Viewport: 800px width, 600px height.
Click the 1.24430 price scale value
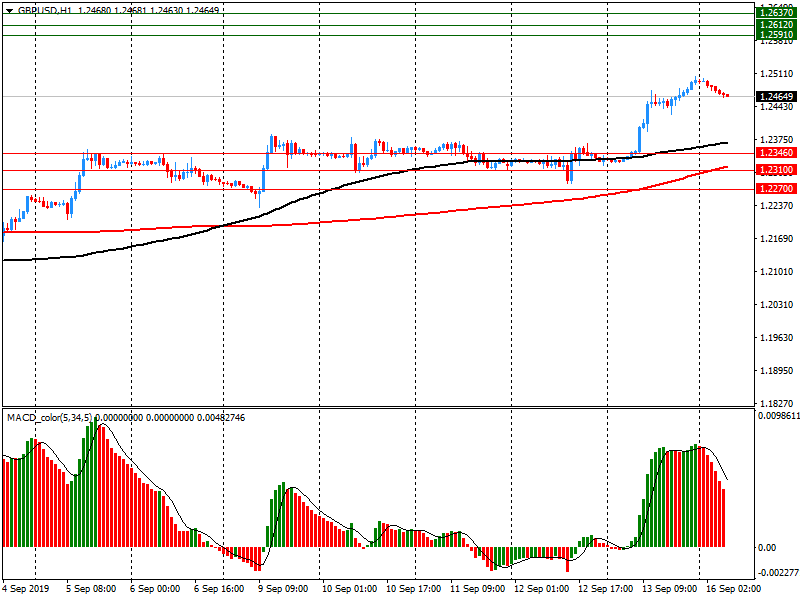777,107
